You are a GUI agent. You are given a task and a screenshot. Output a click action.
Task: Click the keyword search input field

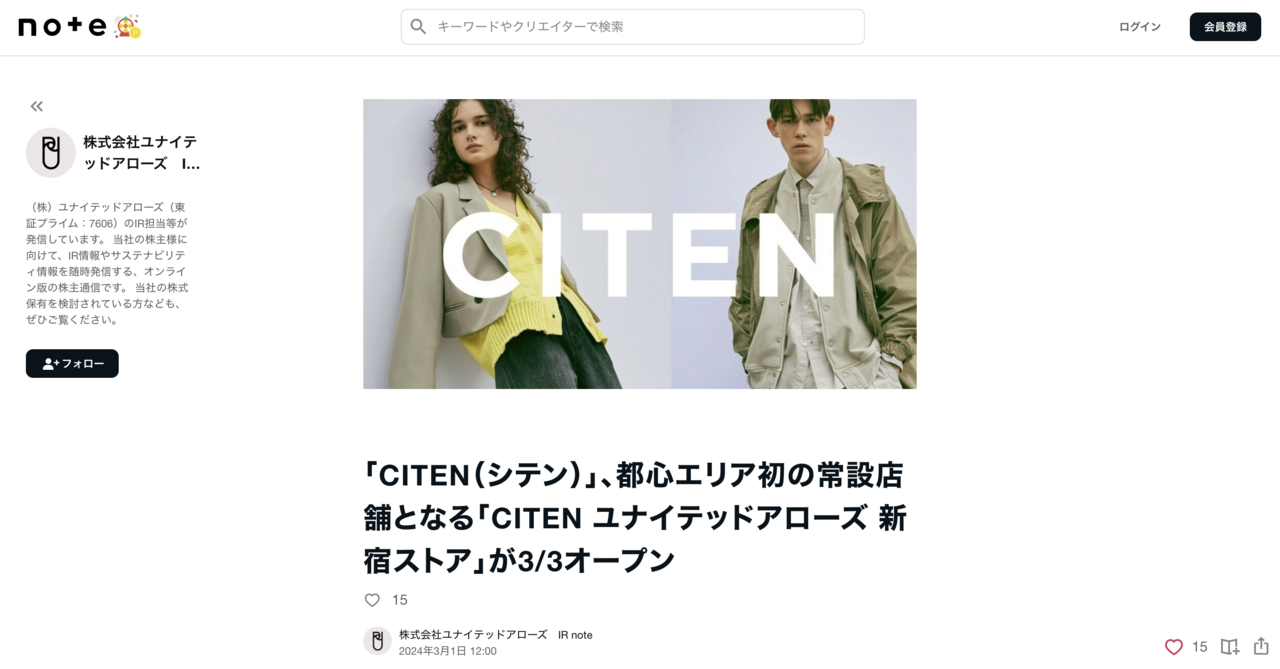coord(632,27)
